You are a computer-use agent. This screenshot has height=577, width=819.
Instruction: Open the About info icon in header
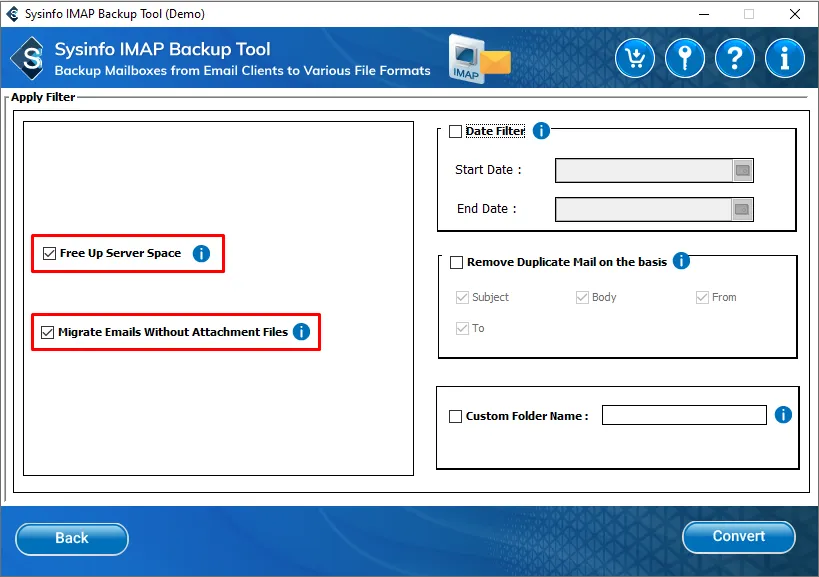click(785, 58)
